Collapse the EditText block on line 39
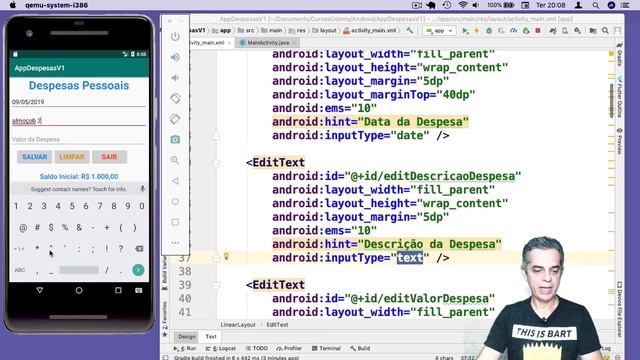The width and height of the screenshot is (640, 360). pyautogui.click(x=216, y=285)
